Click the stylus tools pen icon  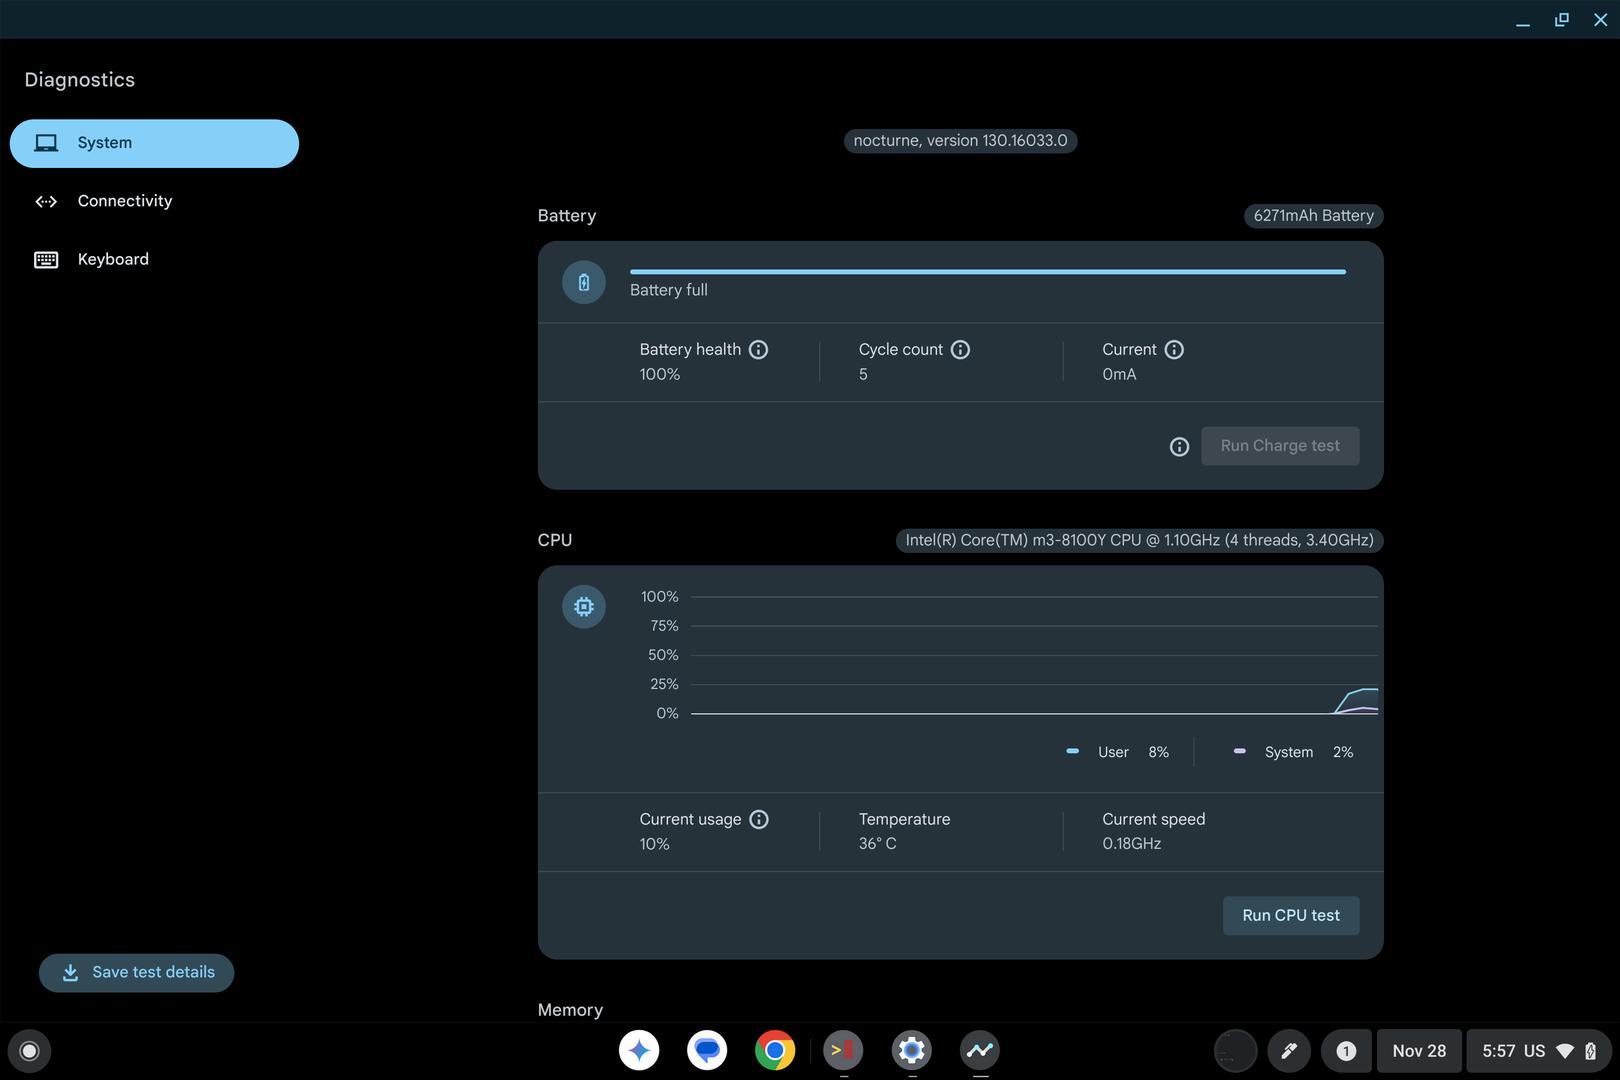click(1289, 1051)
